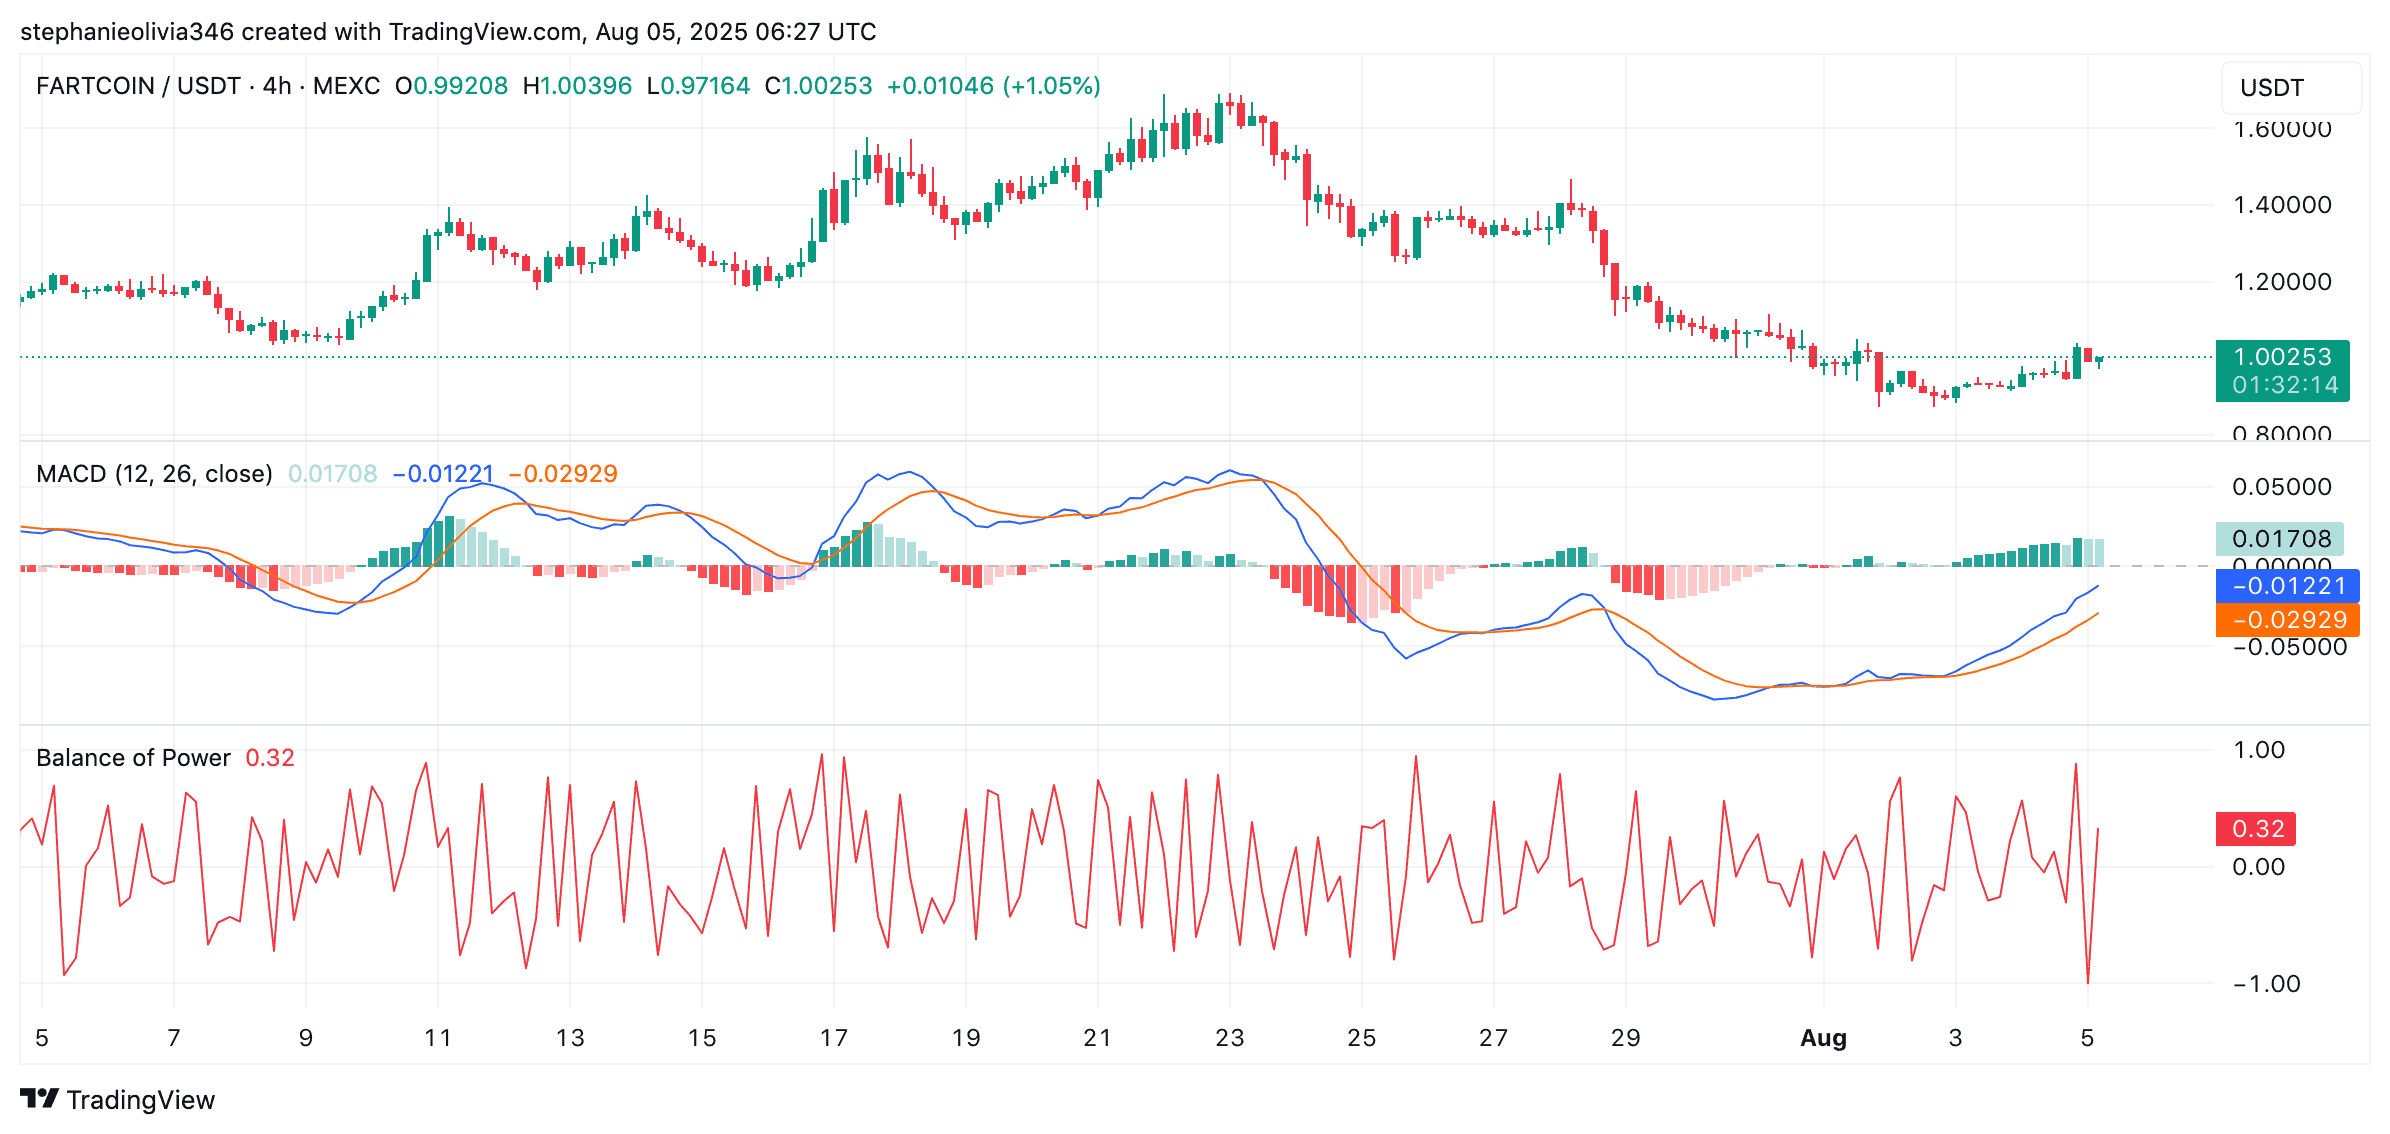Click the red 0.32 Balance of Power tag
This screenshot has width=2390, height=1134.
[x=2256, y=829]
